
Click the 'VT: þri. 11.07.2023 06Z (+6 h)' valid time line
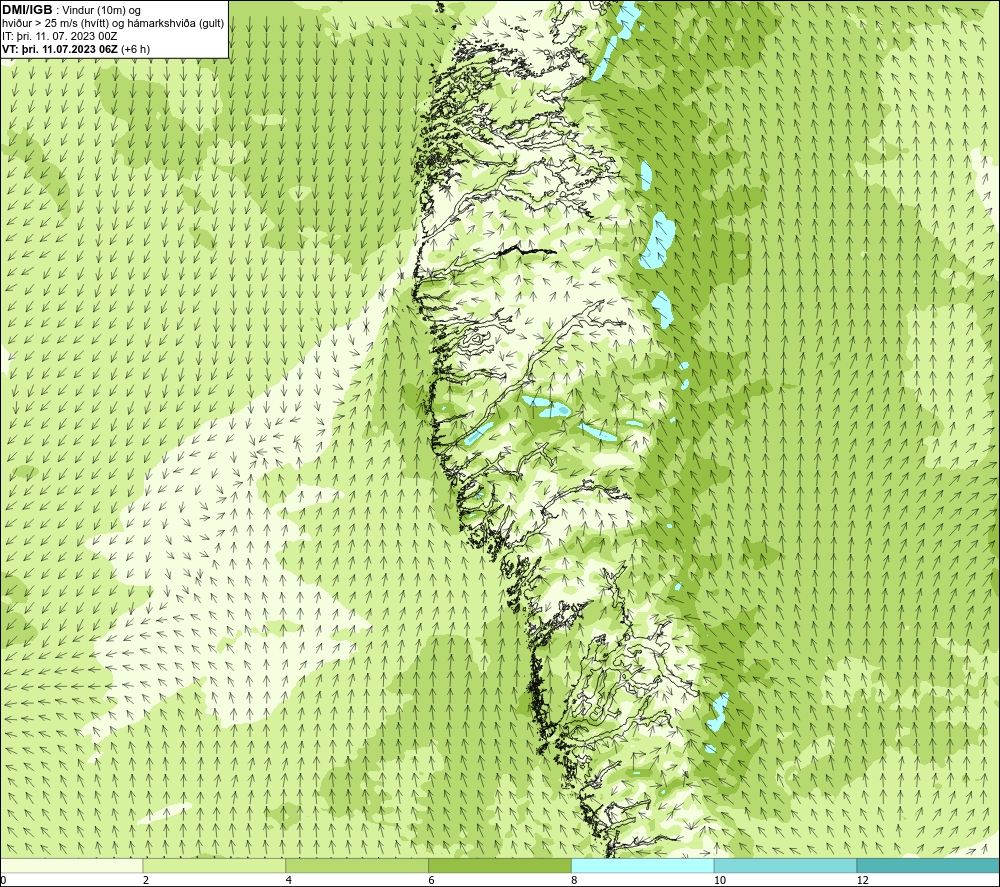coord(76,48)
